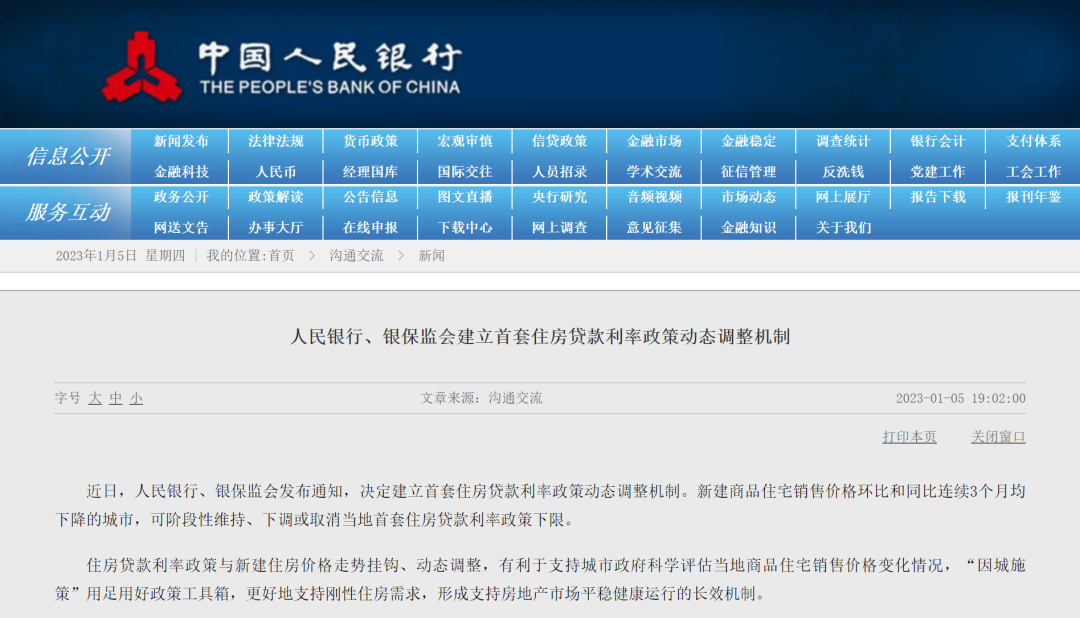Viewport: 1080px width, 618px height.
Task: Open 工会工作 navigation item
Action: pyautogui.click(x=1033, y=172)
